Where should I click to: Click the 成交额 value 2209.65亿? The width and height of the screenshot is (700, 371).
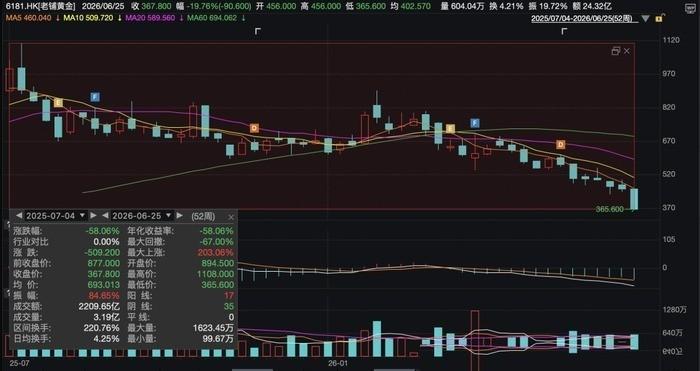[98, 307]
